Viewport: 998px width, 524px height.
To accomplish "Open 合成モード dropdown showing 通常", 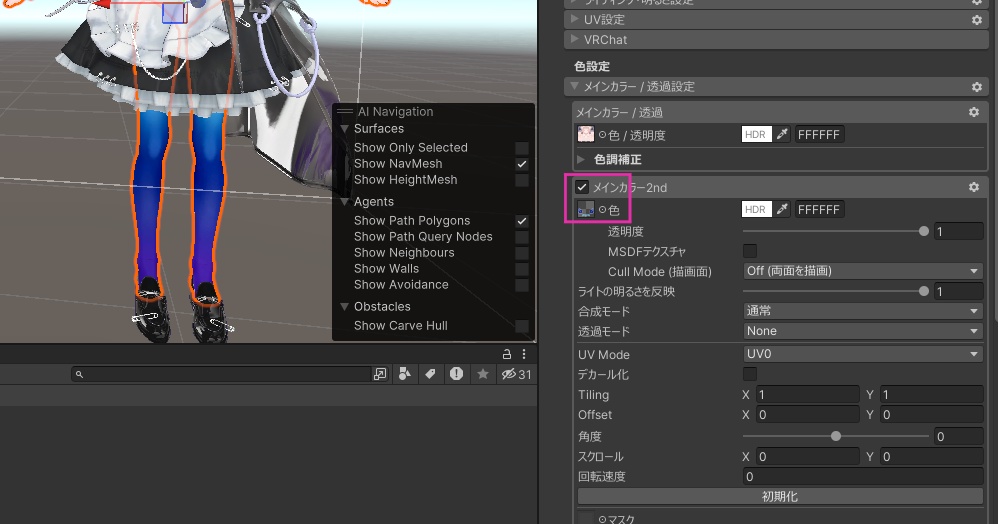I will 863,311.
